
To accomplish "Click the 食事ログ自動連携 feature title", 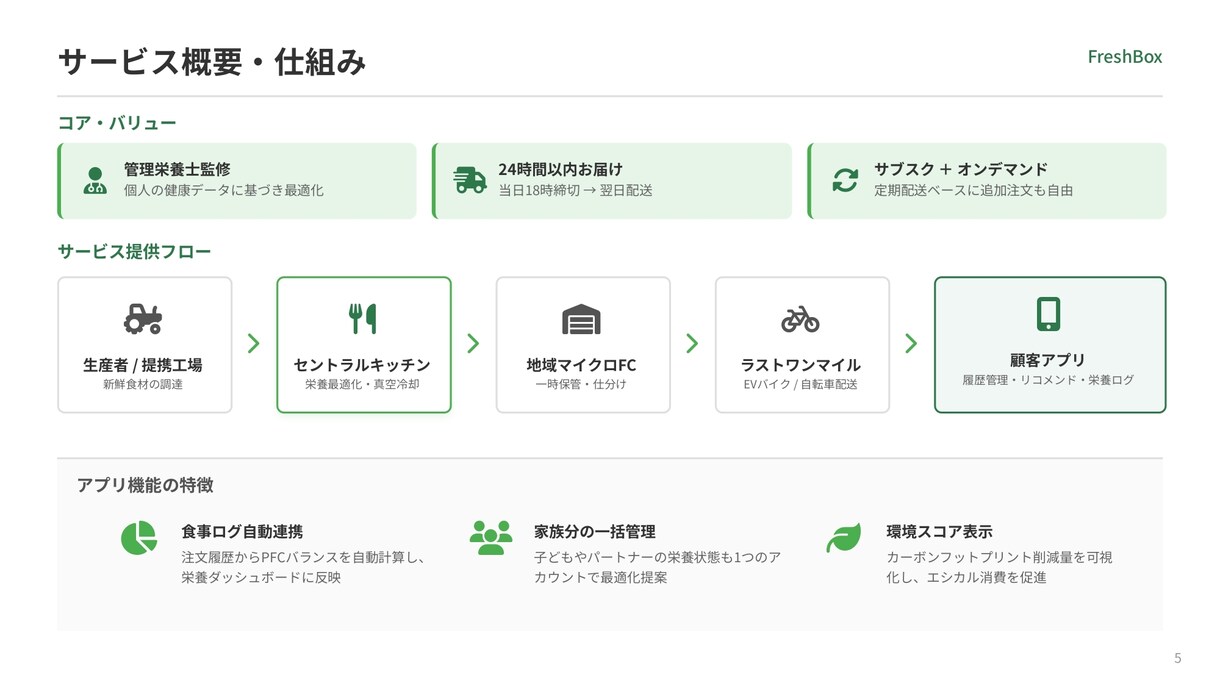I will point(242,532).
